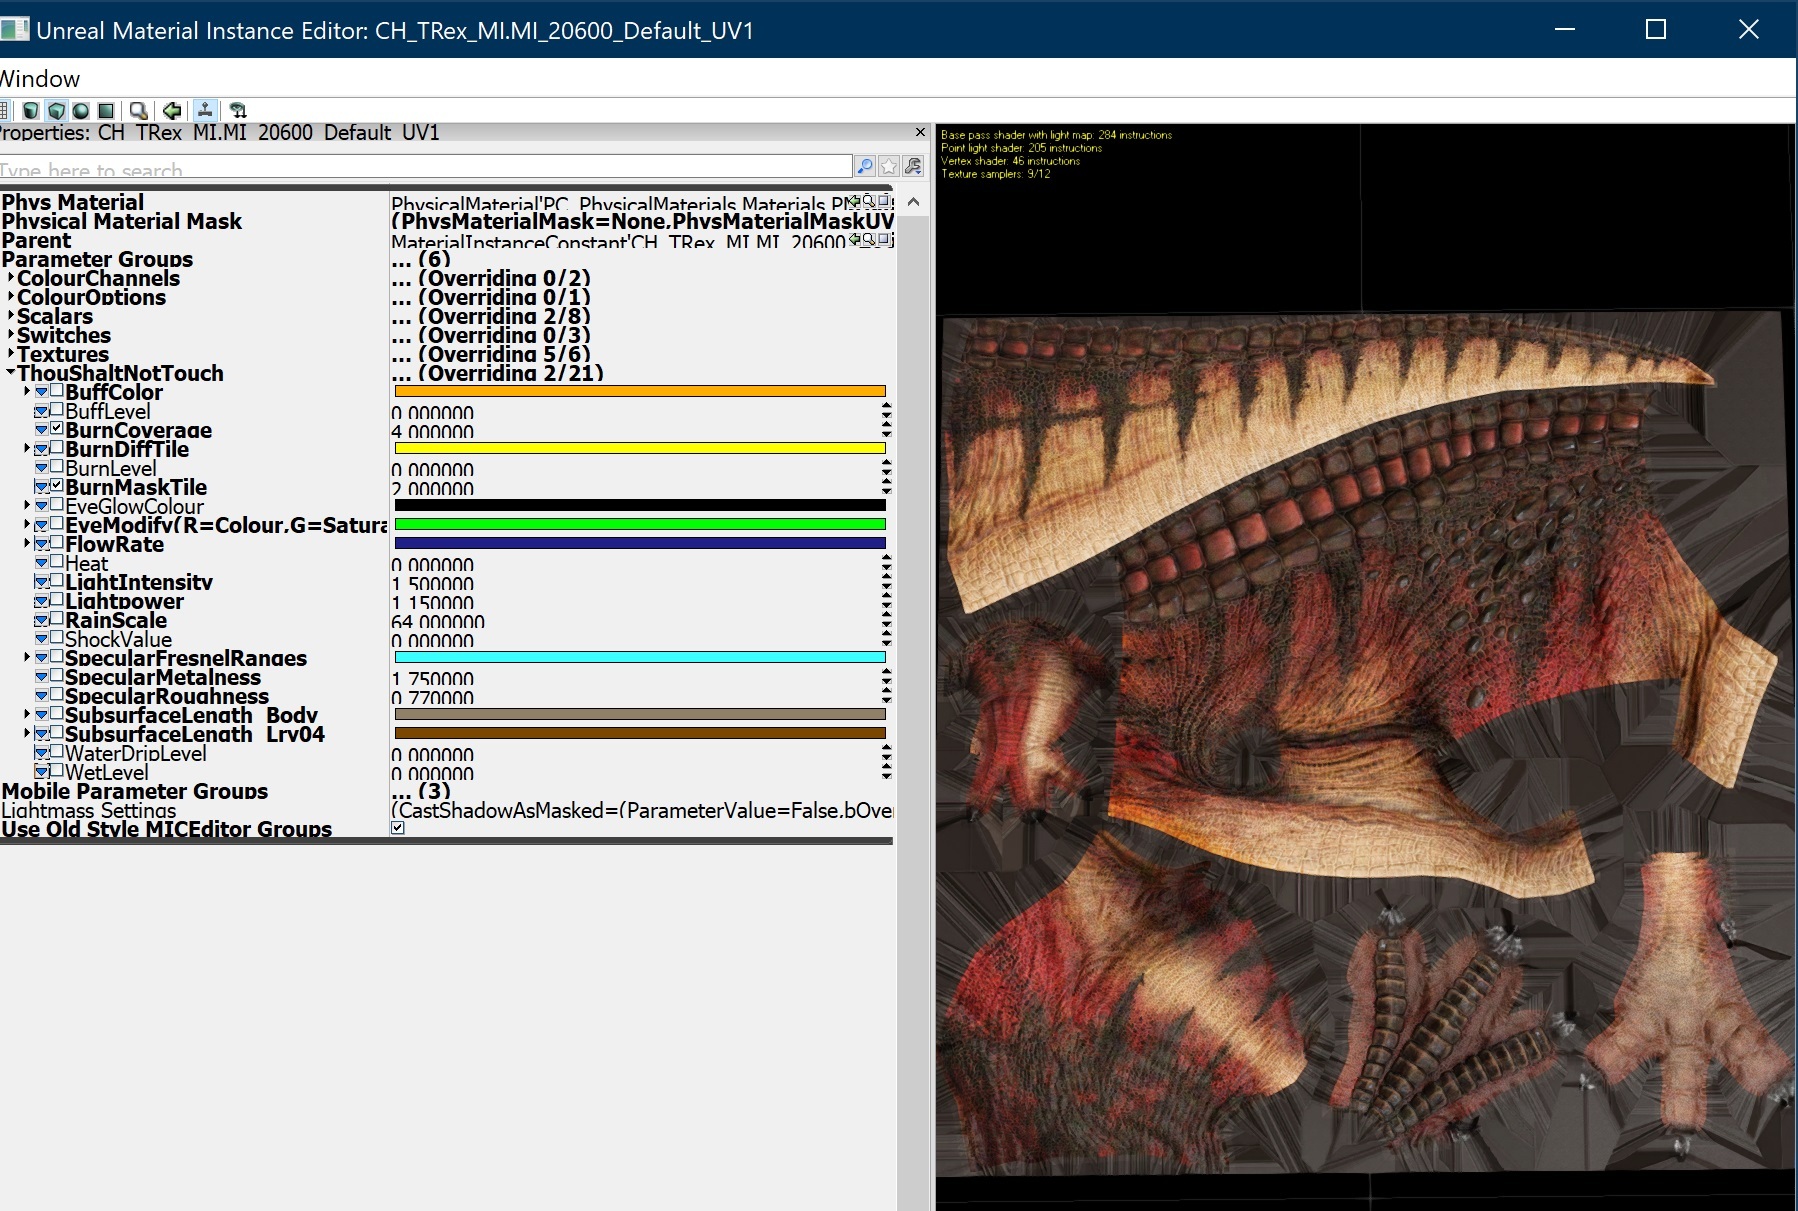Viewport: 1798px width, 1211px height.
Task: Click the dark blue FlowRate color bar
Action: (640, 543)
